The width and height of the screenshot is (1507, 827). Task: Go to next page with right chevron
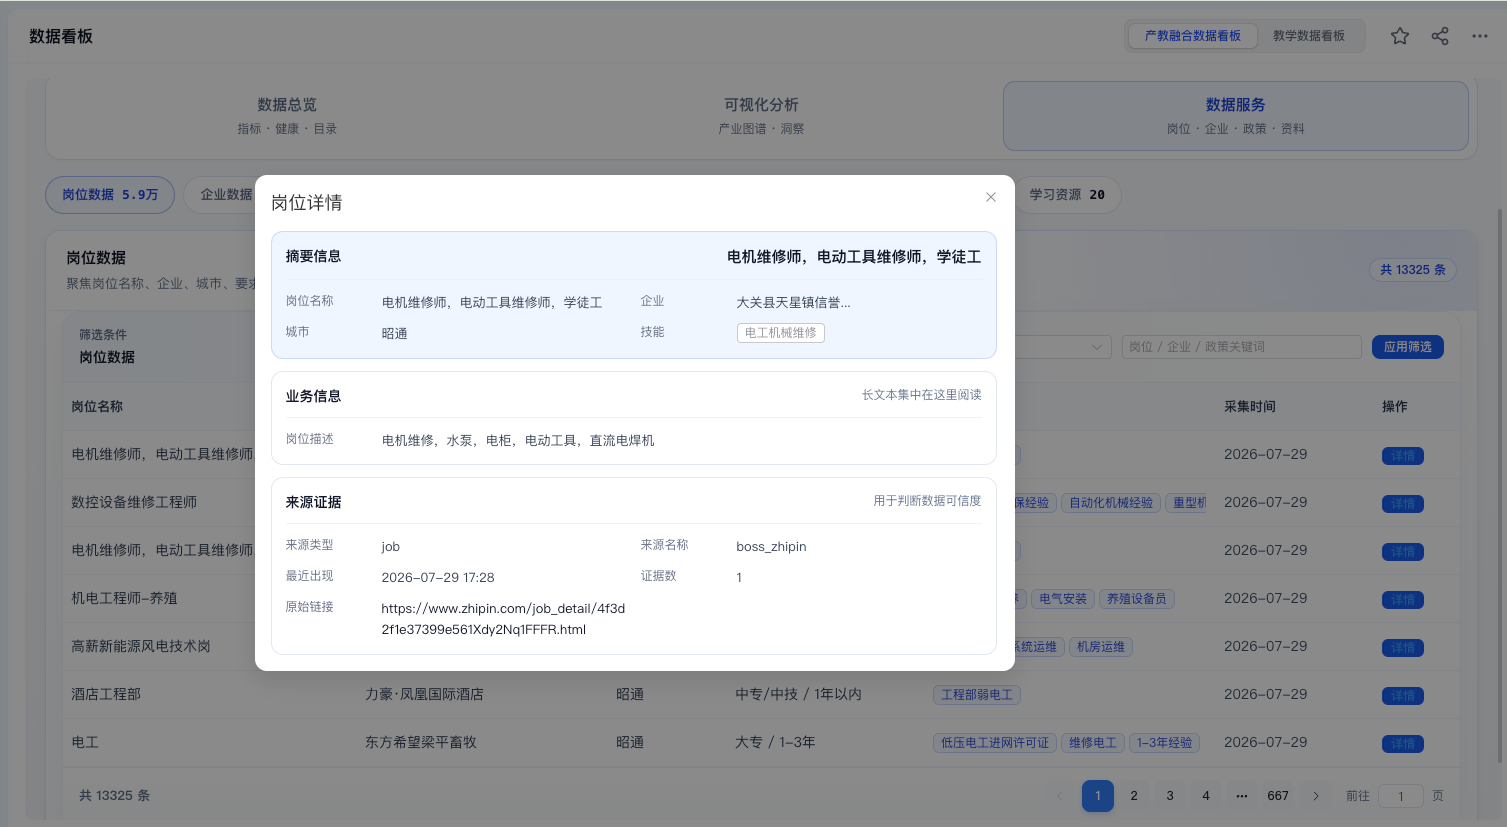pos(1316,796)
